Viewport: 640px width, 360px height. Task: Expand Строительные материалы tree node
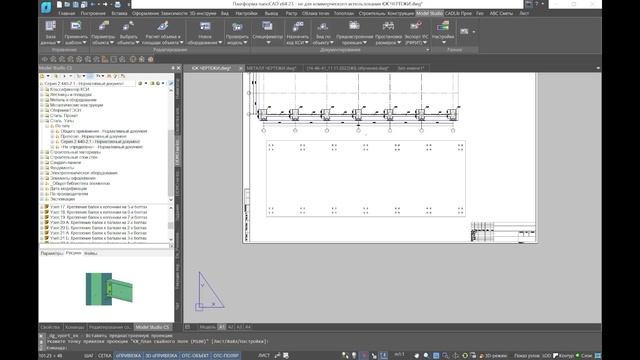point(42,152)
